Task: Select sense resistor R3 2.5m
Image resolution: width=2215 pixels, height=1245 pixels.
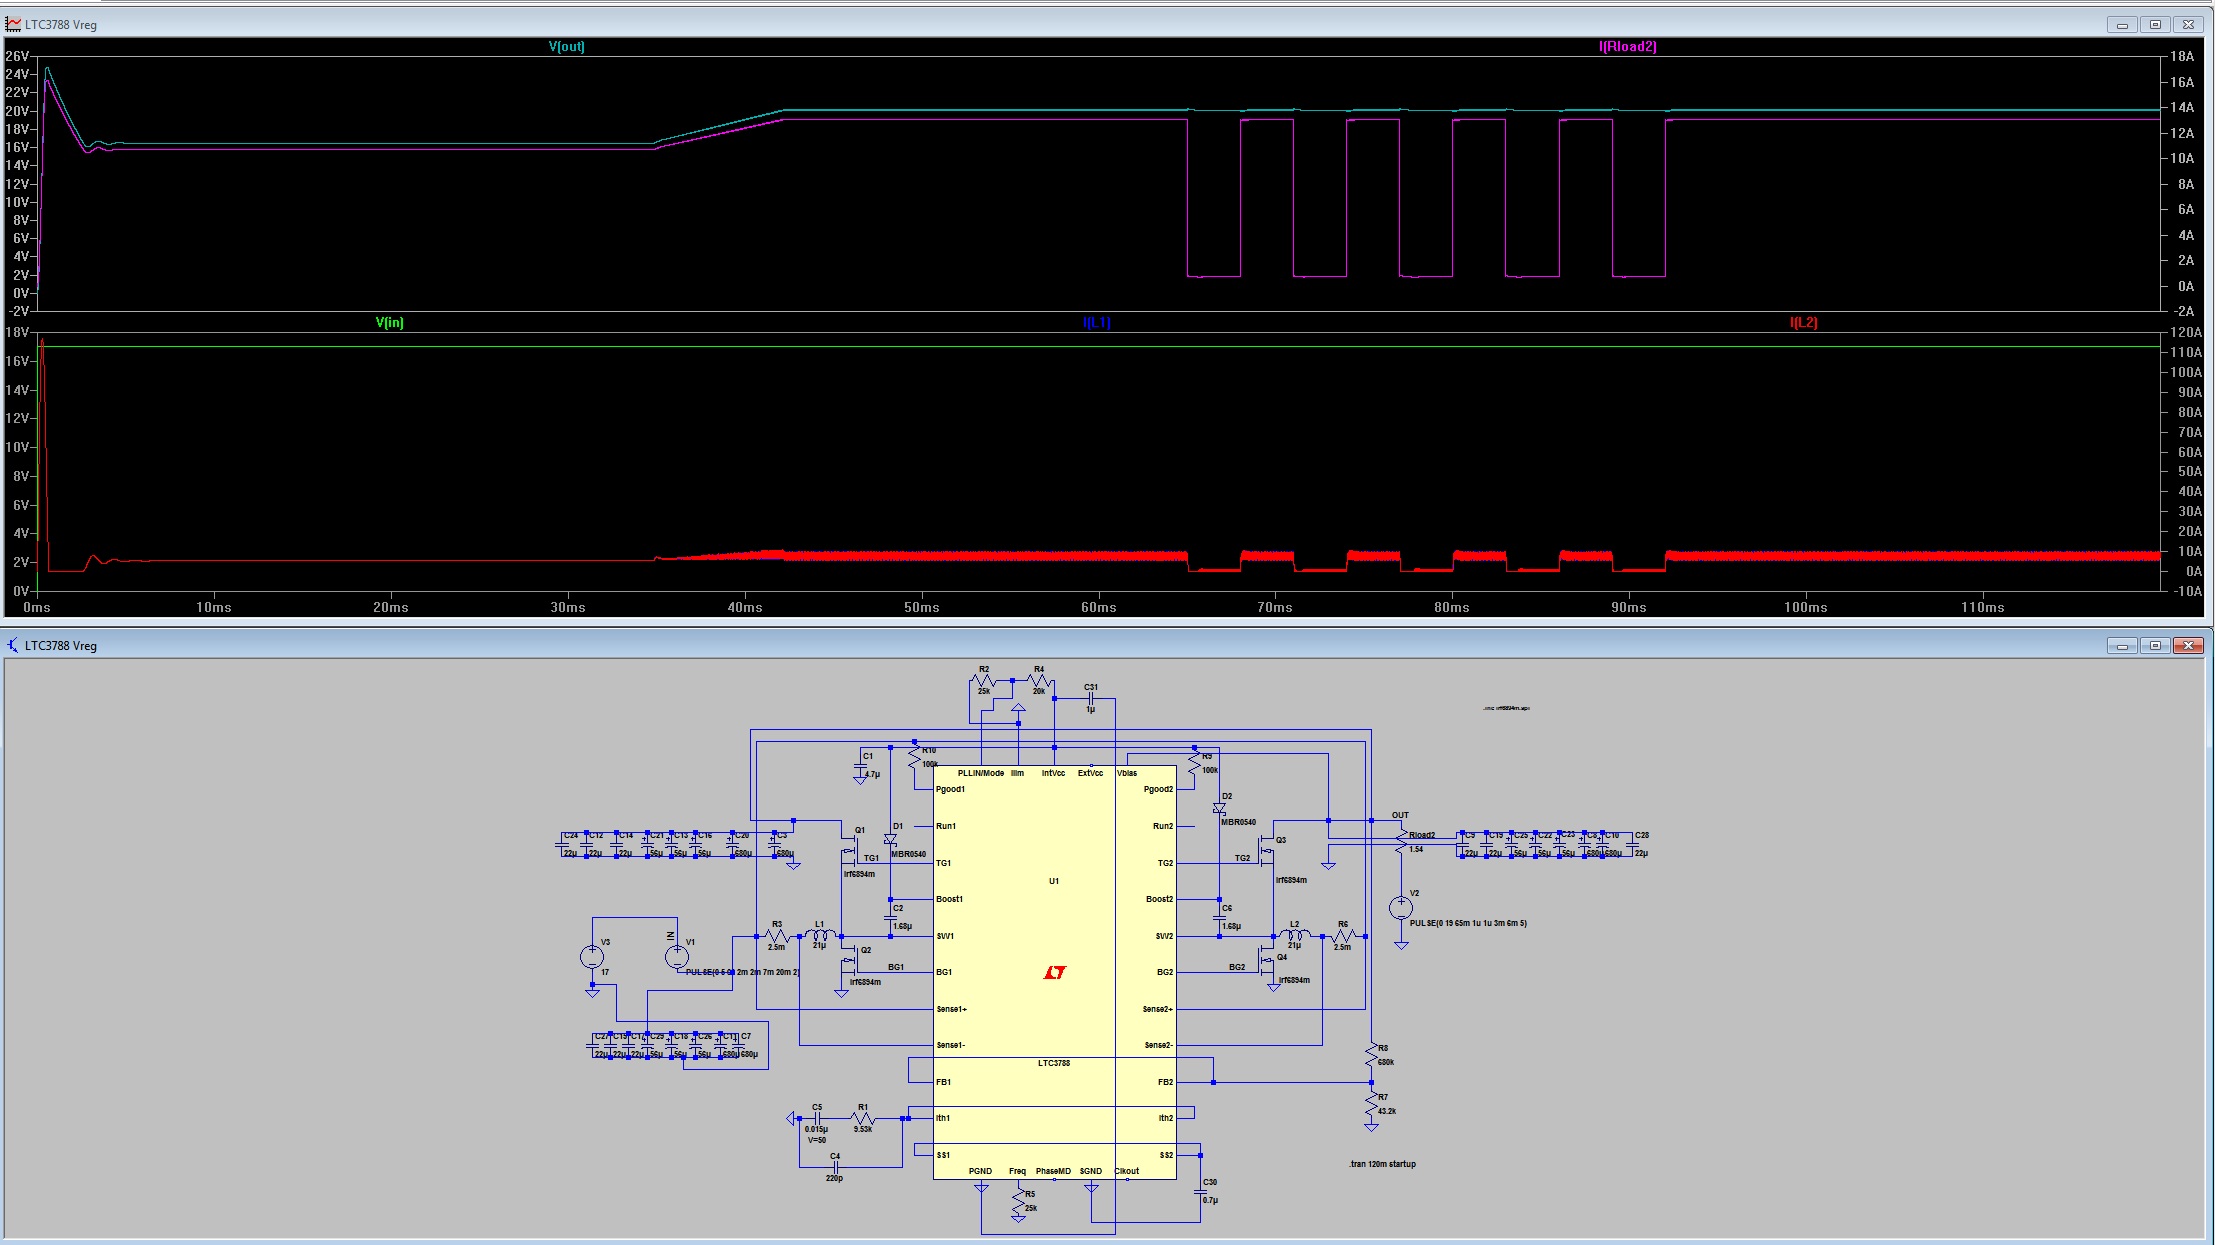Action: [777, 936]
